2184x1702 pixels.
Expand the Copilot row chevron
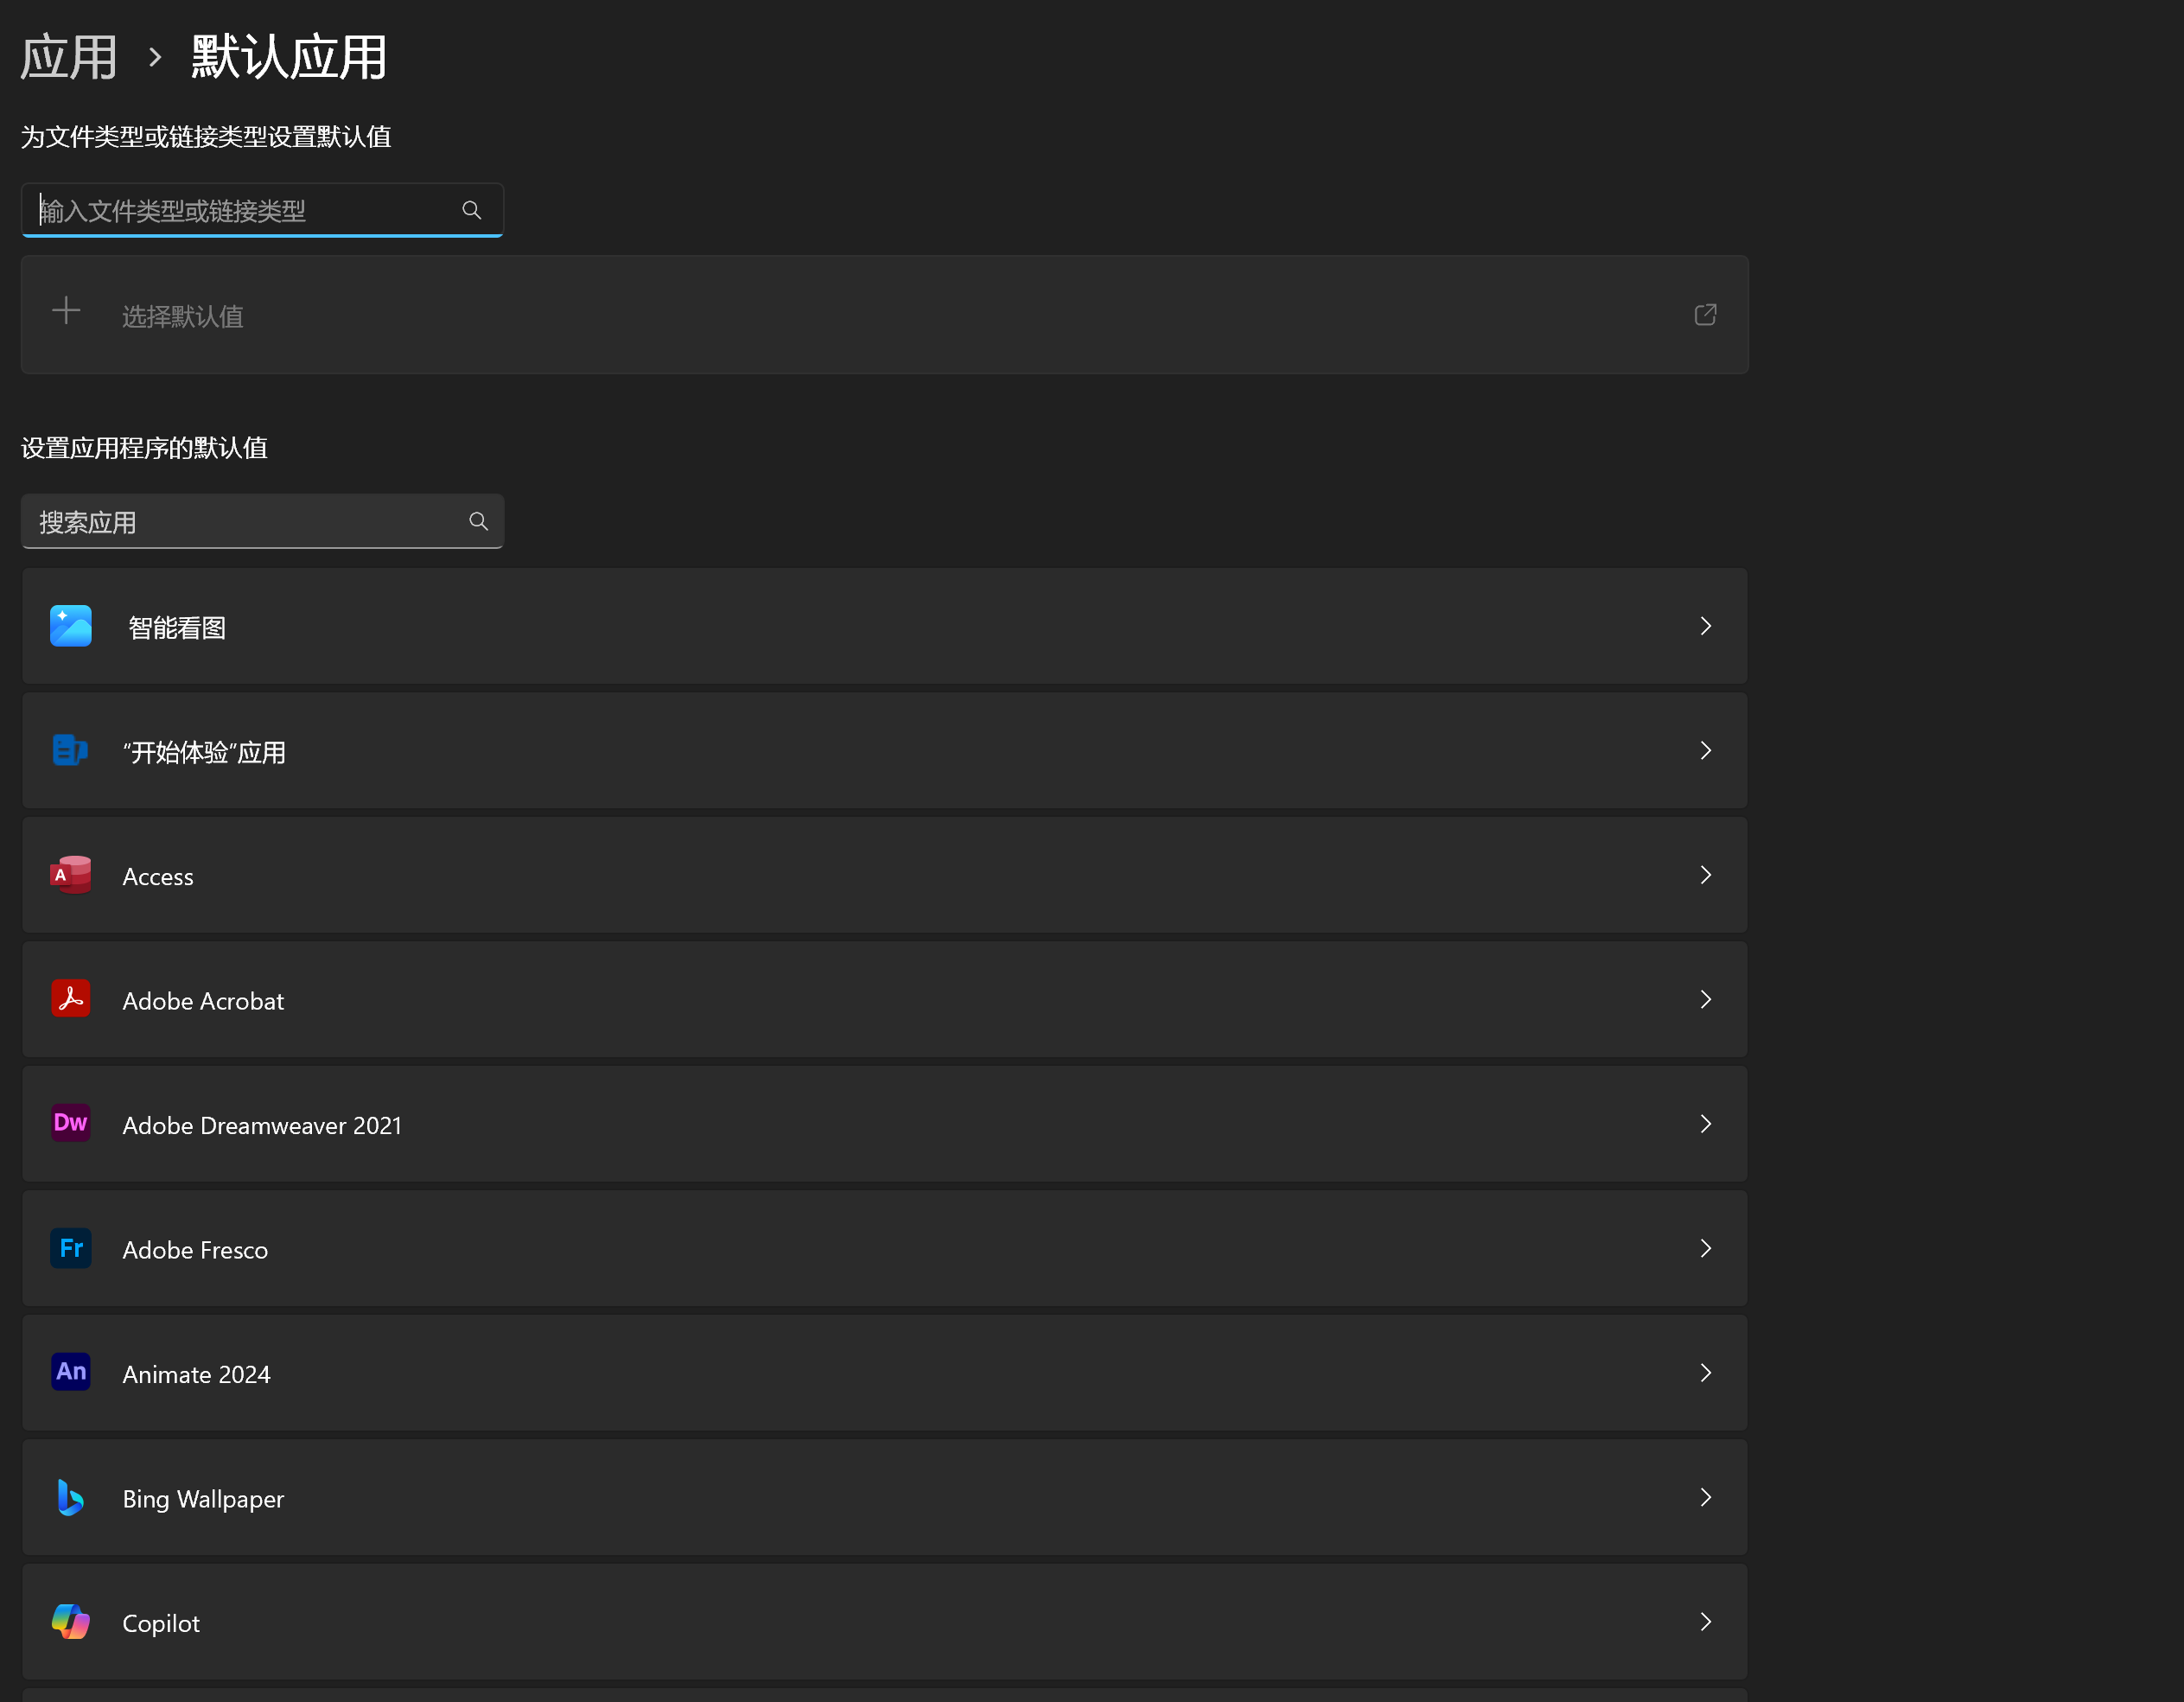(1706, 1622)
